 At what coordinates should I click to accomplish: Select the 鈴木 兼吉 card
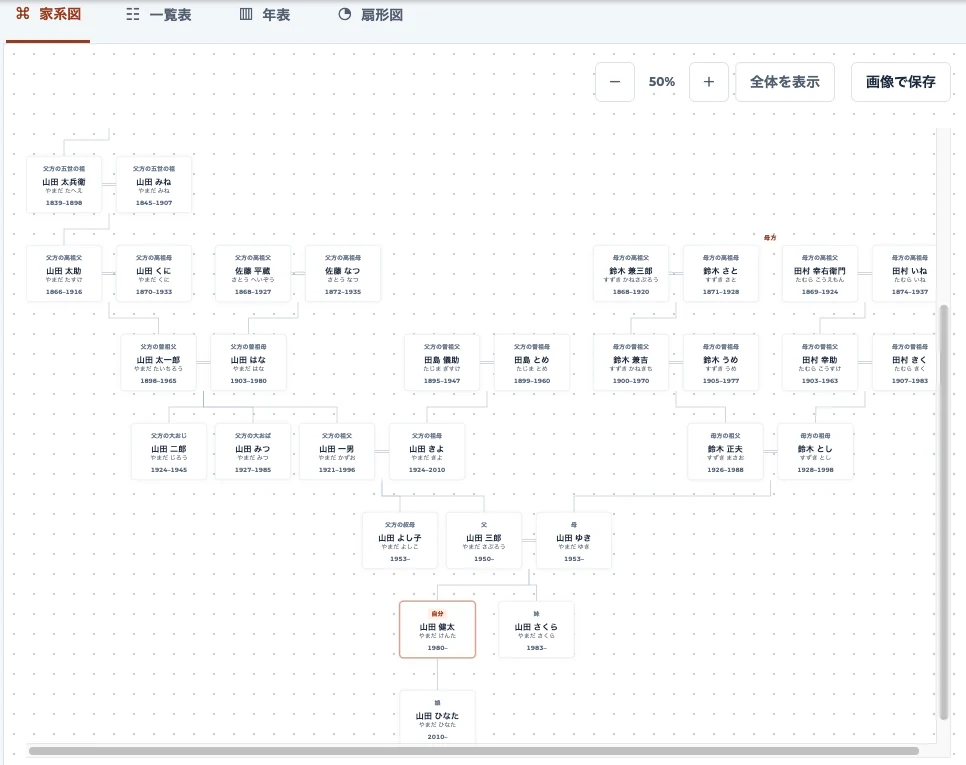[x=631, y=363]
